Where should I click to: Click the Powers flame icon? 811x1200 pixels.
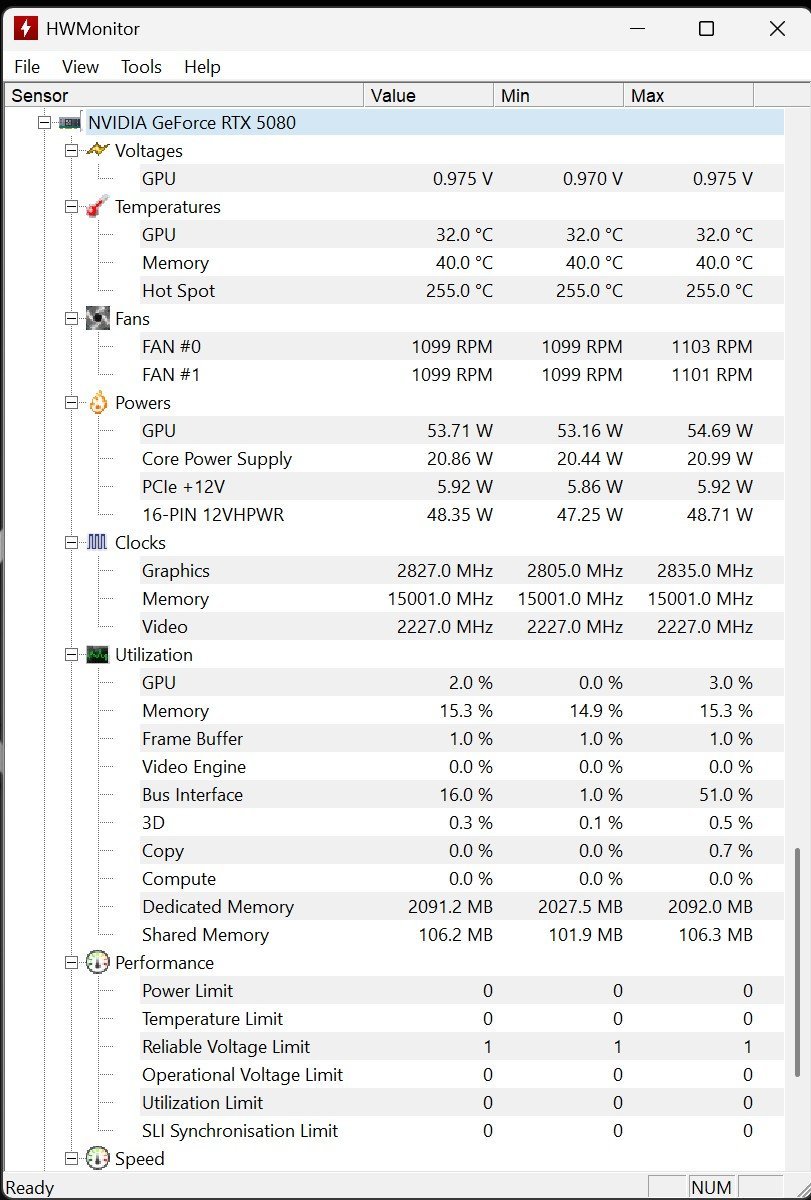click(97, 403)
